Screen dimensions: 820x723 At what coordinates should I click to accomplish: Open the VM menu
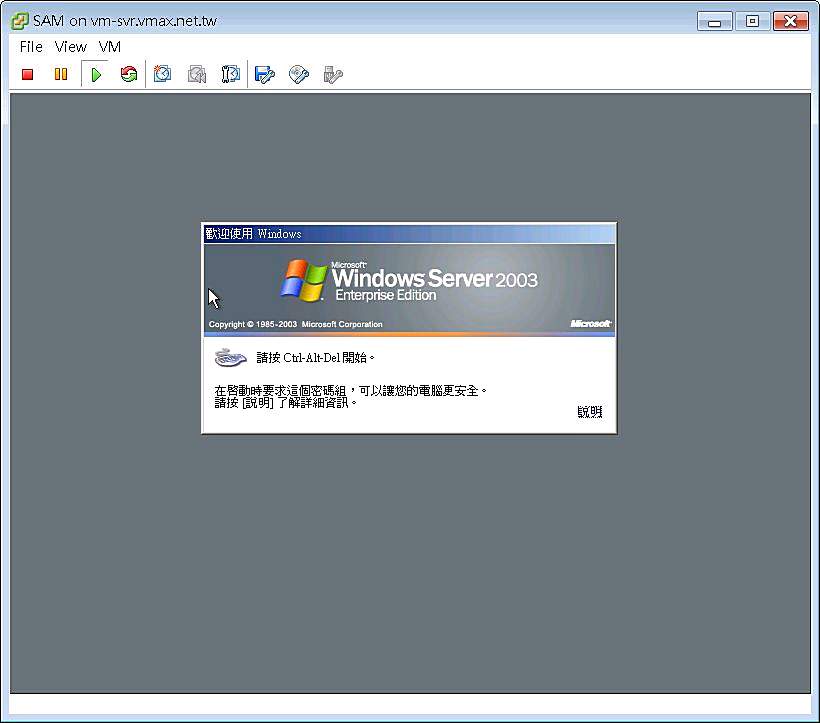click(x=110, y=47)
